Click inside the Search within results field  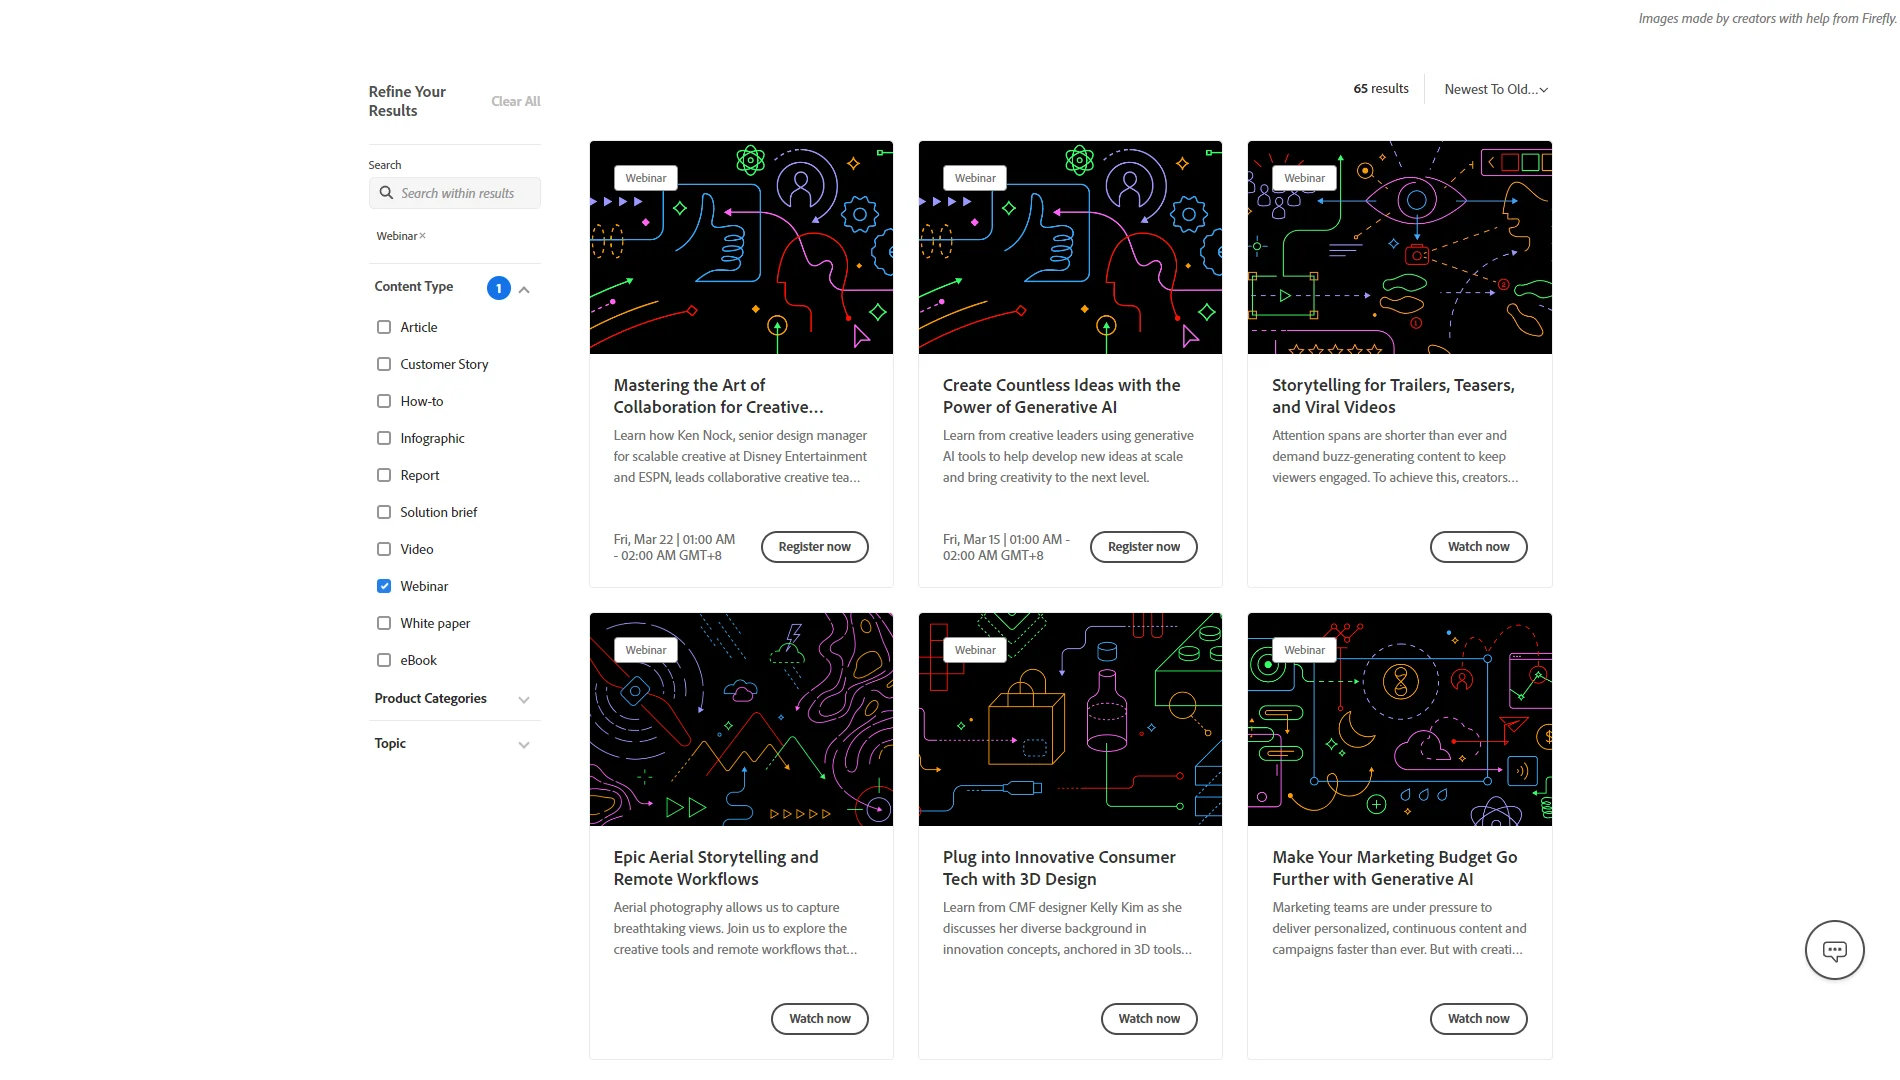coord(460,193)
